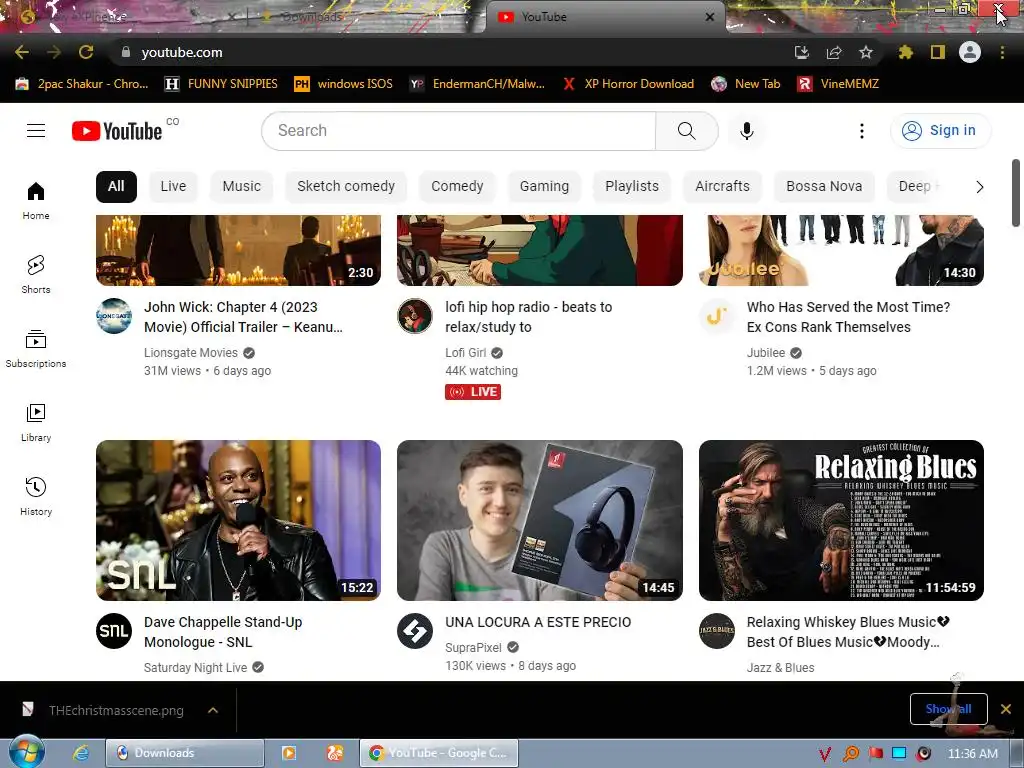Image resolution: width=1024 pixels, height=768 pixels.
Task: Open the Chrome extensions puzzle icon
Action: (905, 52)
